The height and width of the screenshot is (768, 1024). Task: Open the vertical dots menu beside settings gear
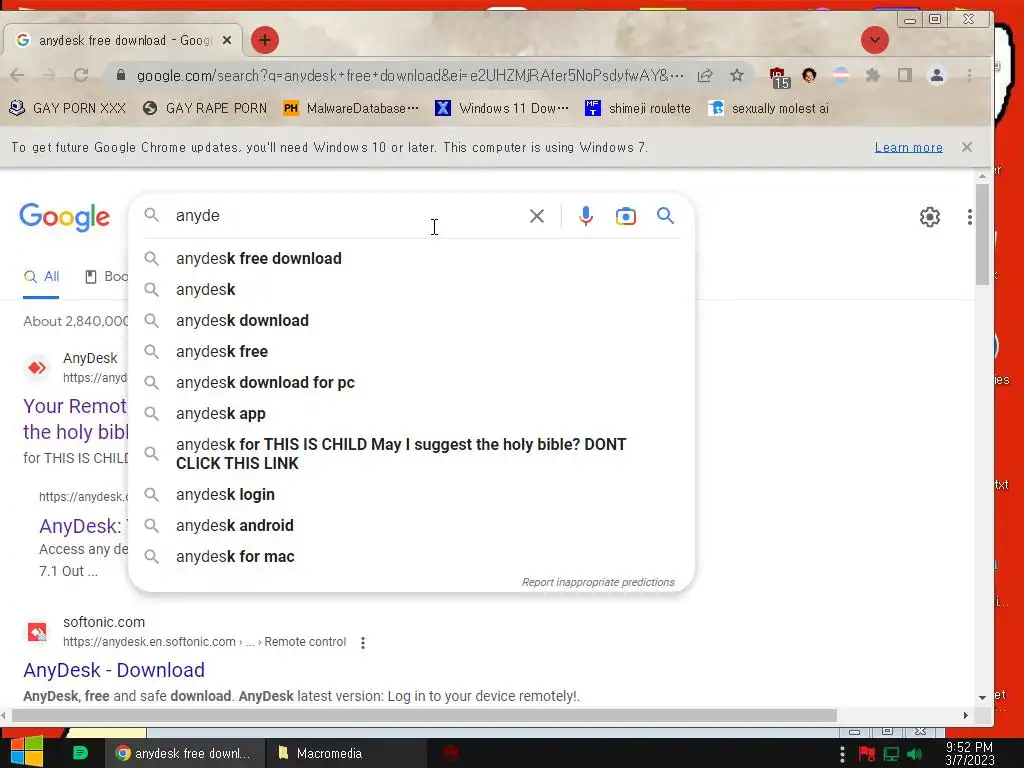point(970,217)
